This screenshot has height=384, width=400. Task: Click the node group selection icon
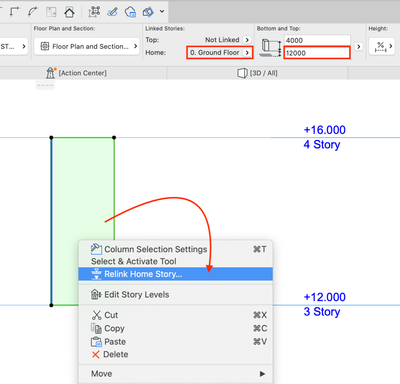click(x=94, y=12)
